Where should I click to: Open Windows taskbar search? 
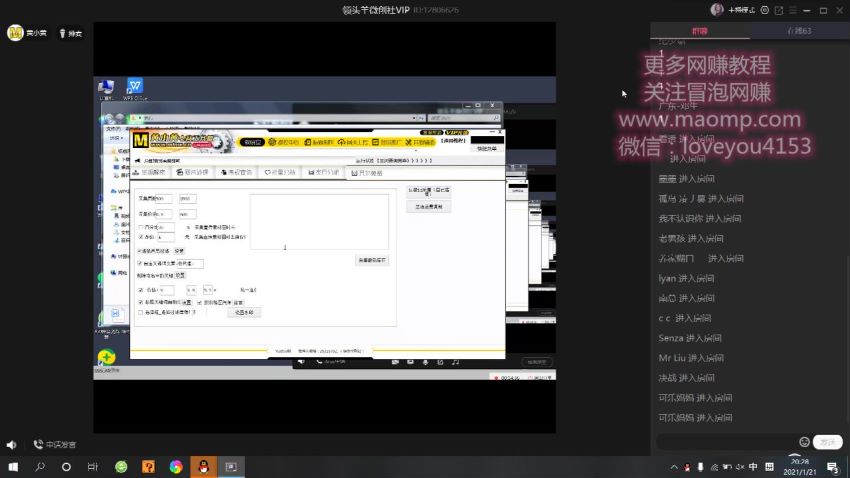click(40, 467)
